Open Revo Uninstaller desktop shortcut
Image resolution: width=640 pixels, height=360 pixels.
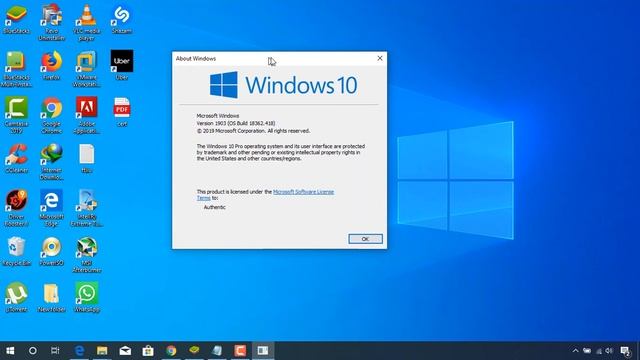tap(51, 22)
